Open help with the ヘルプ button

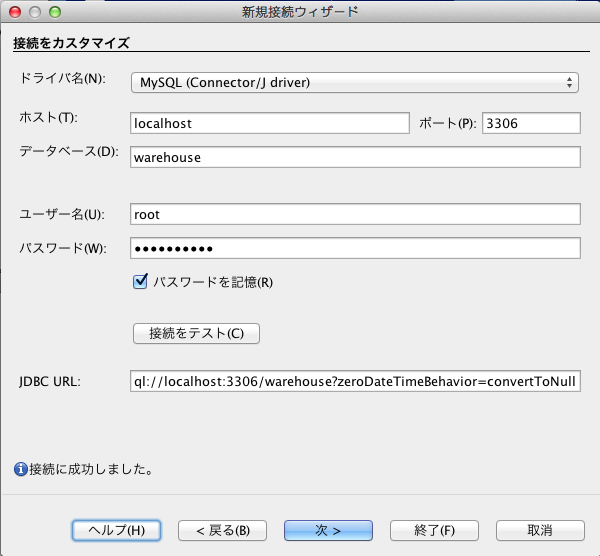(x=117, y=529)
